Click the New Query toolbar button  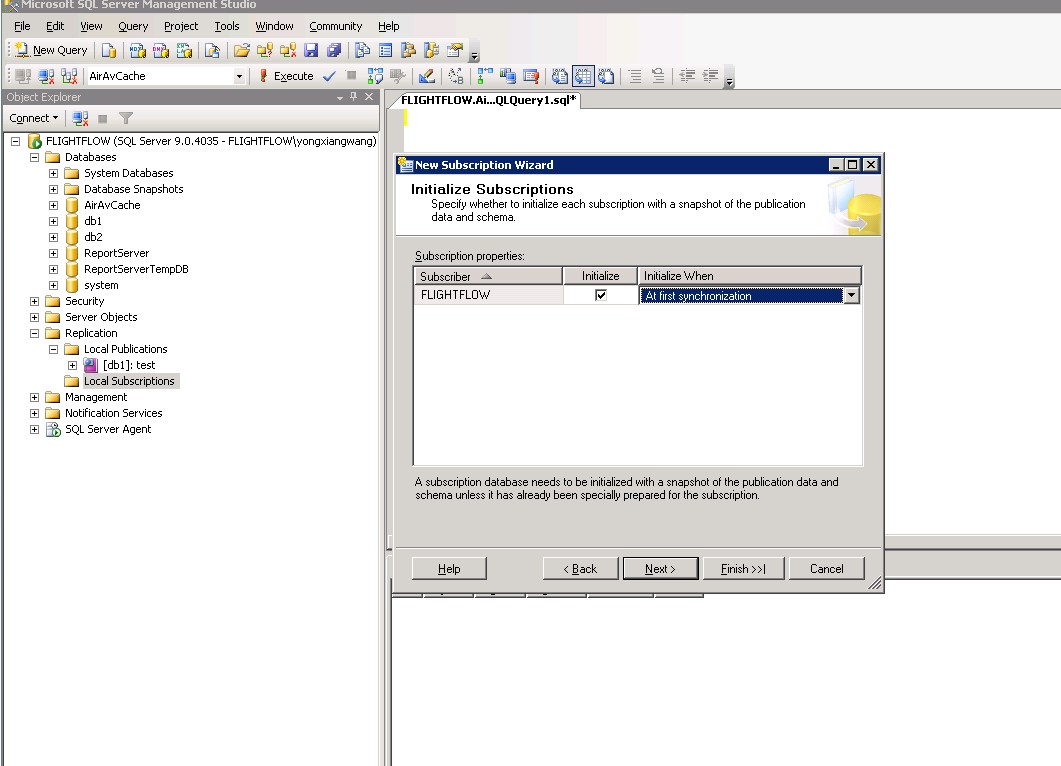[51, 50]
